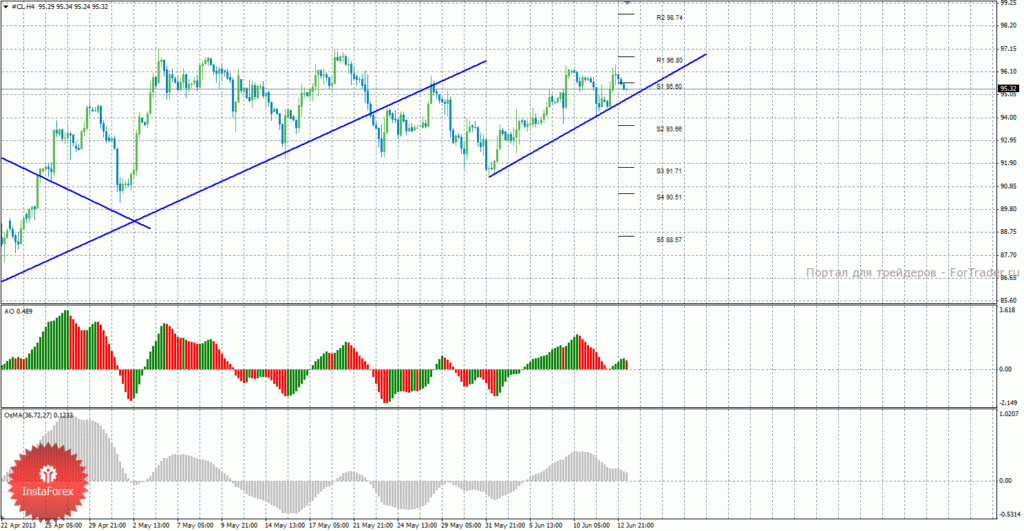
Task: Click the OsMA(36,72,27) indicator label
Action: tap(39, 415)
